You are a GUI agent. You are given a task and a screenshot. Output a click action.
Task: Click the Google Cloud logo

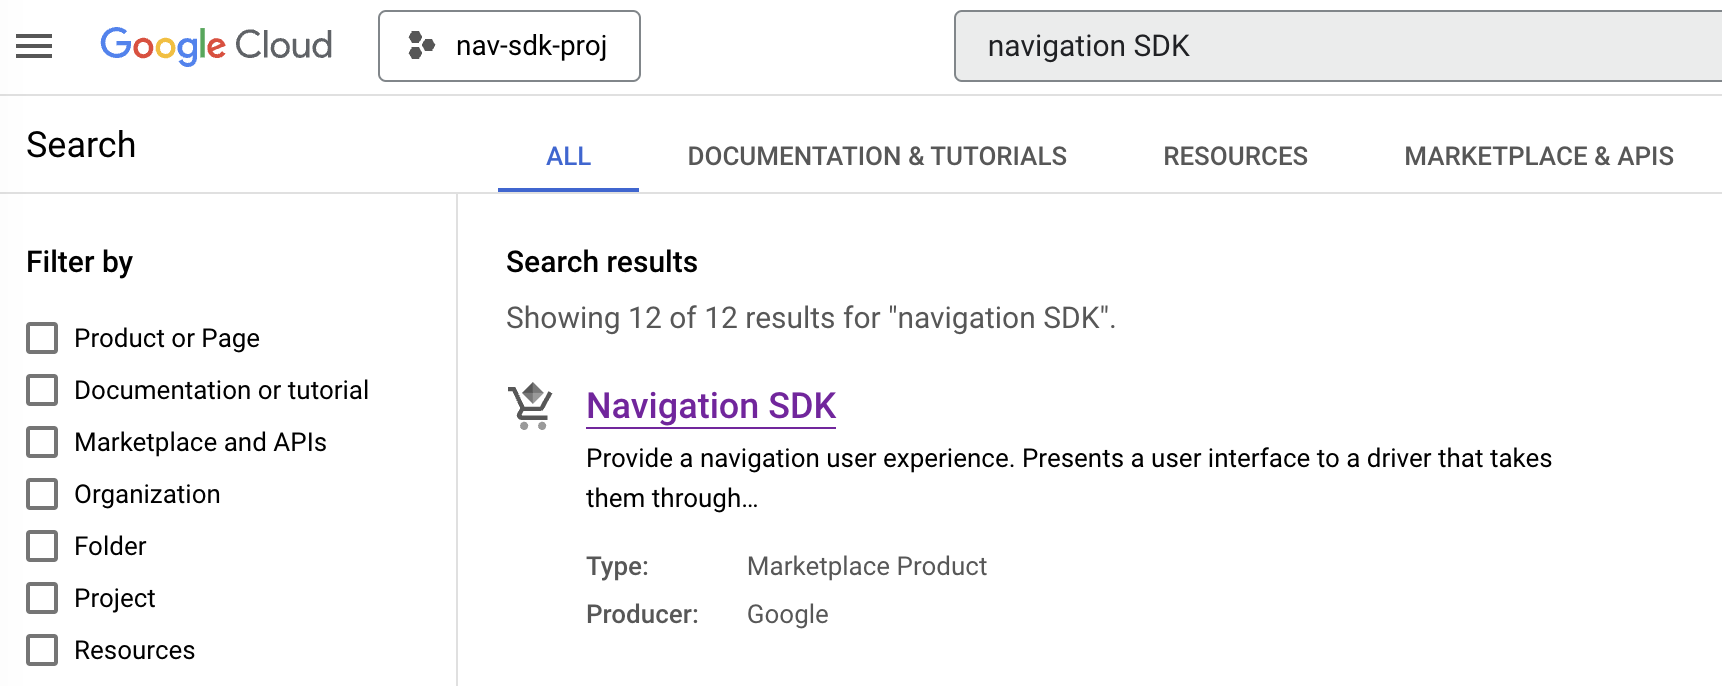(216, 46)
